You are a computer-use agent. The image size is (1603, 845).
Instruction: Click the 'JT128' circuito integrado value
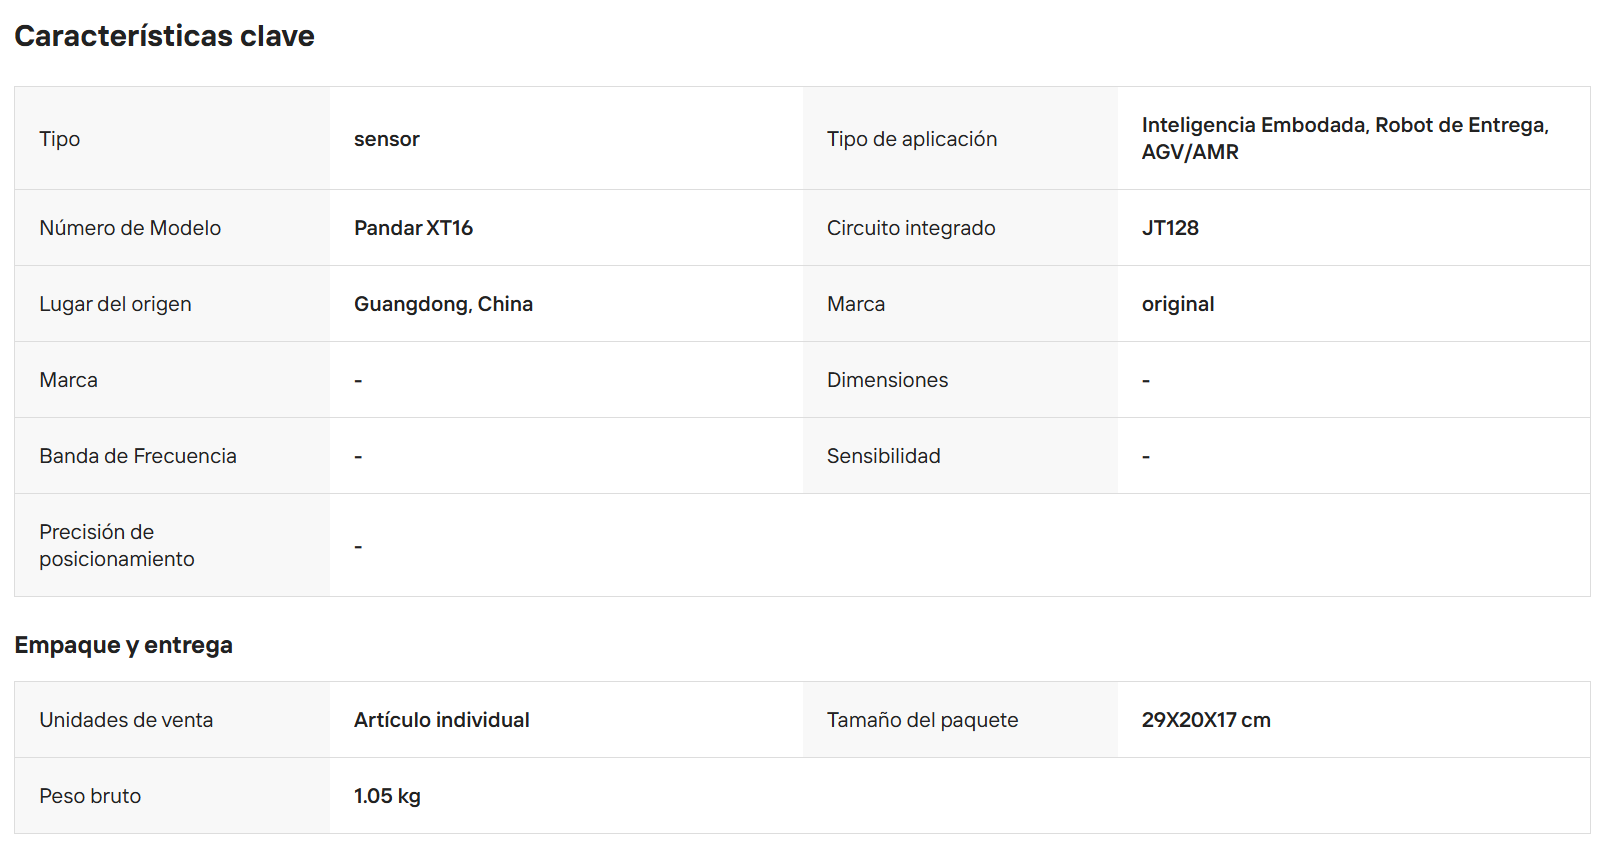click(1170, 228)
